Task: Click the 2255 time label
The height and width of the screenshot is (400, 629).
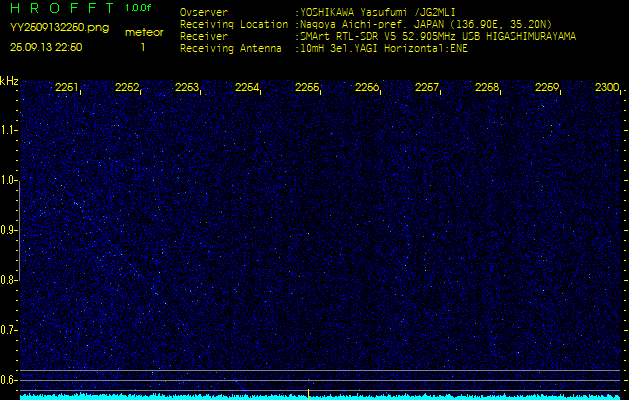Action: click(307, 88)
